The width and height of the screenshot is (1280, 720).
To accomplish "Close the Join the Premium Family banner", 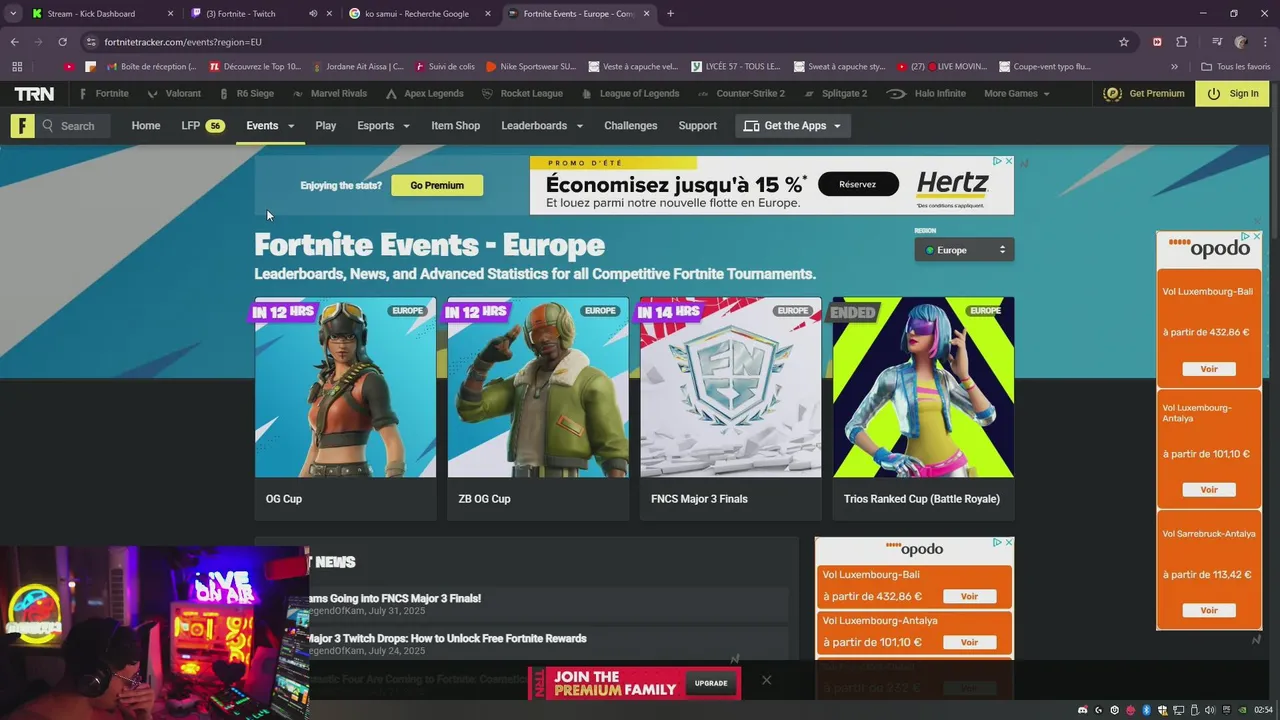I will [766, 680].
